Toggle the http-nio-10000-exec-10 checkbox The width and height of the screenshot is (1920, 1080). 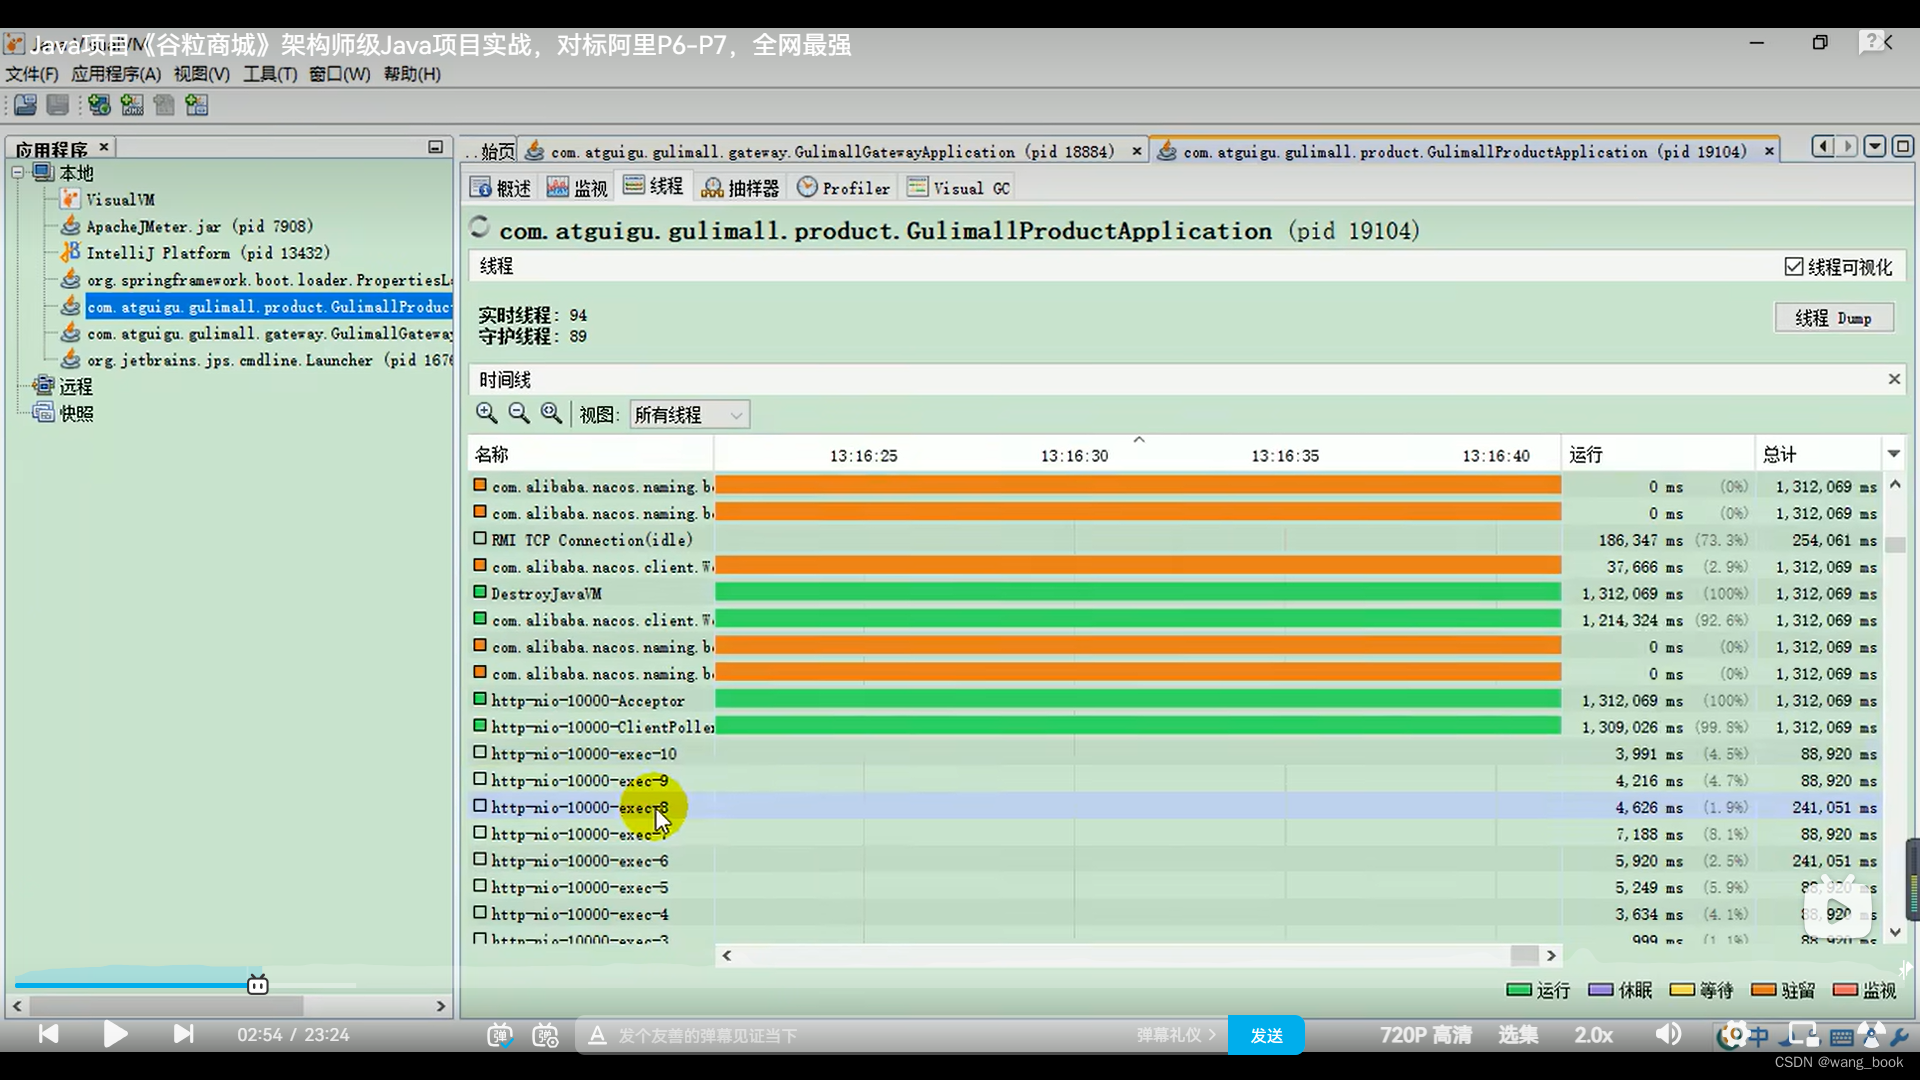pyautogui.click(x=480, y=752)
